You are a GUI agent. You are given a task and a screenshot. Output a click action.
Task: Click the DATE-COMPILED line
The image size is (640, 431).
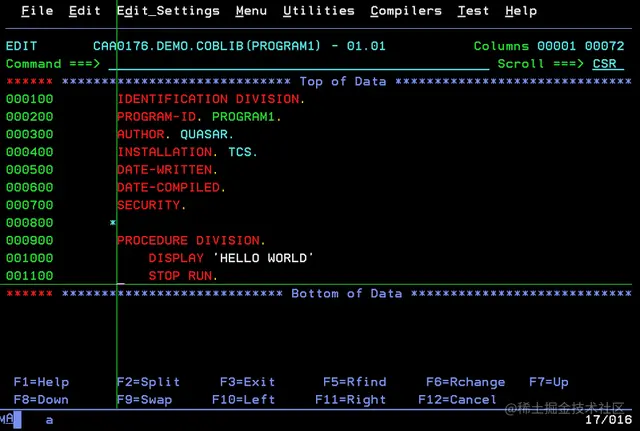171,187
